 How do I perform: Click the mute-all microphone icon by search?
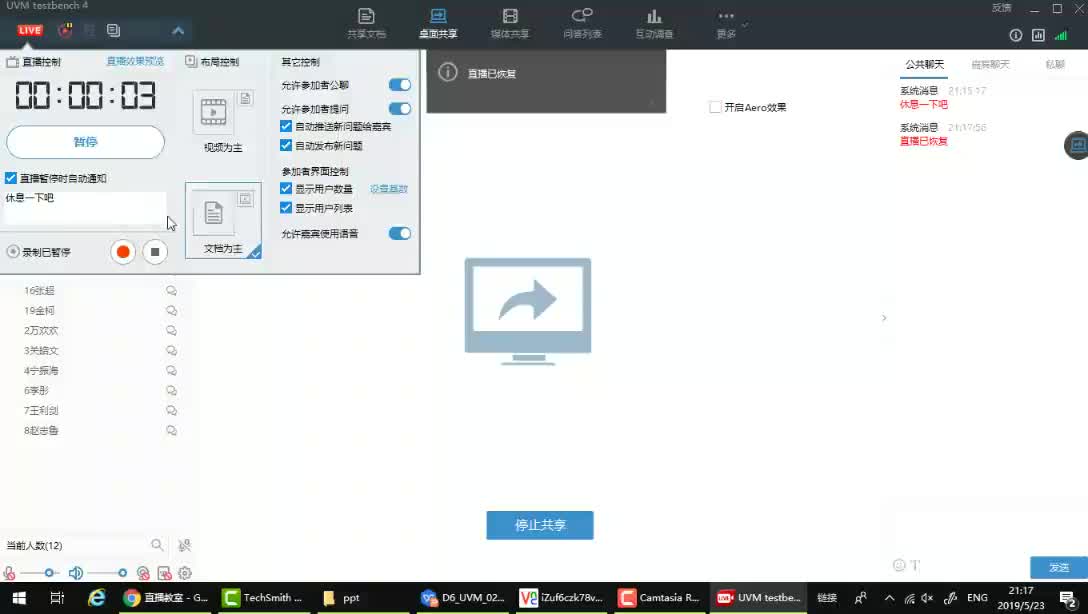(184, 545)
